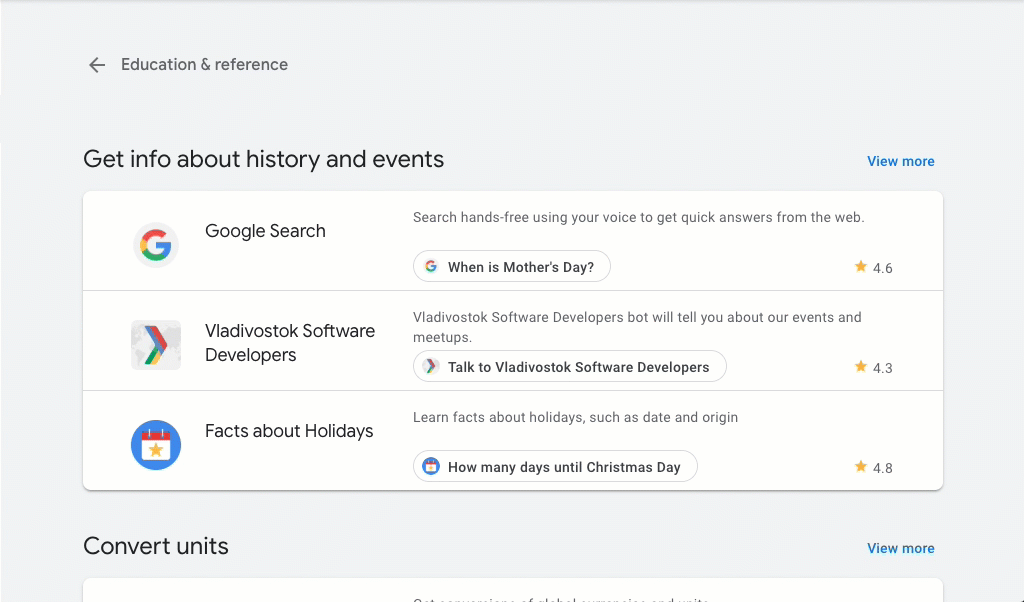Viewport: 1024px width, 602px height.
Task: Click the 'Learn facts about holidays' description
Action: (575, 417)
